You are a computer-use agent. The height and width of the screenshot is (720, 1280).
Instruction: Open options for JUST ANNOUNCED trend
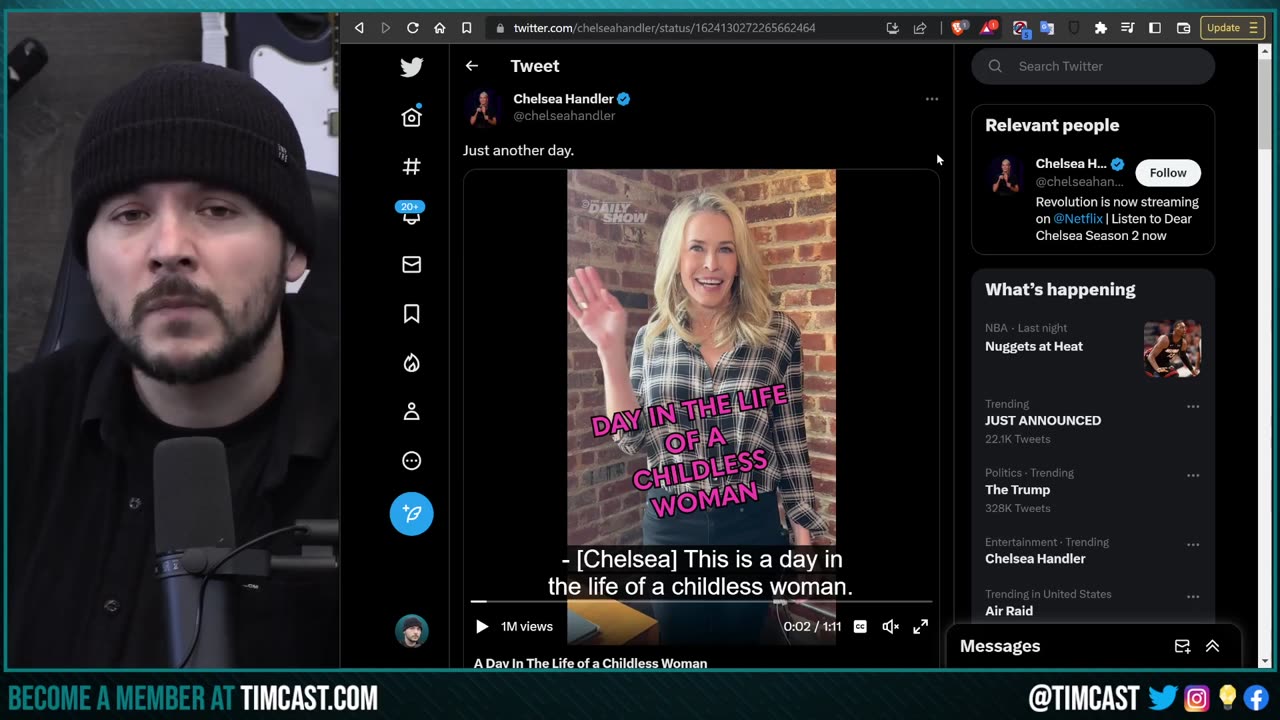tap(1192, 407)
